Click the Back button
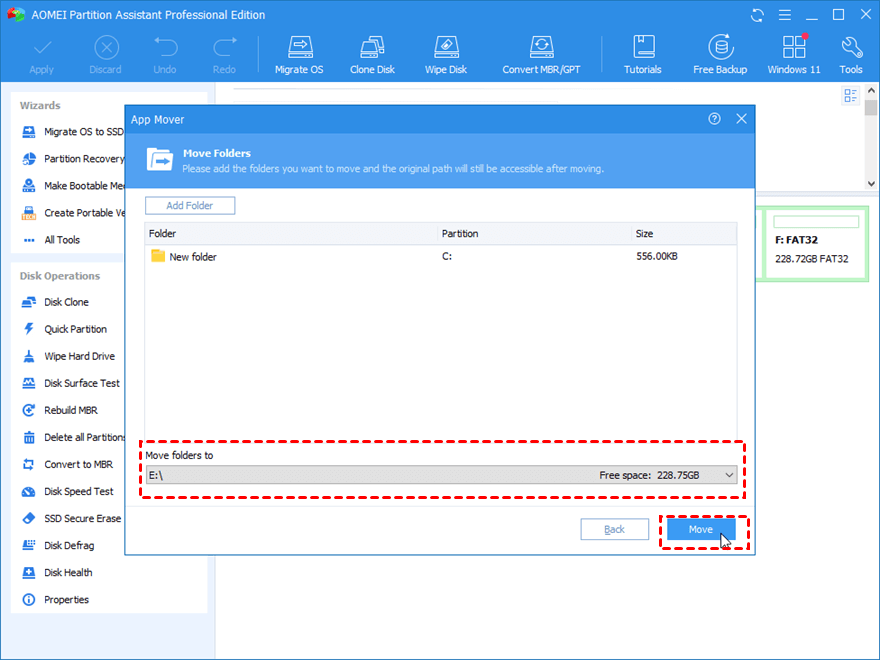The image size is (880, 660). point(615,529)
